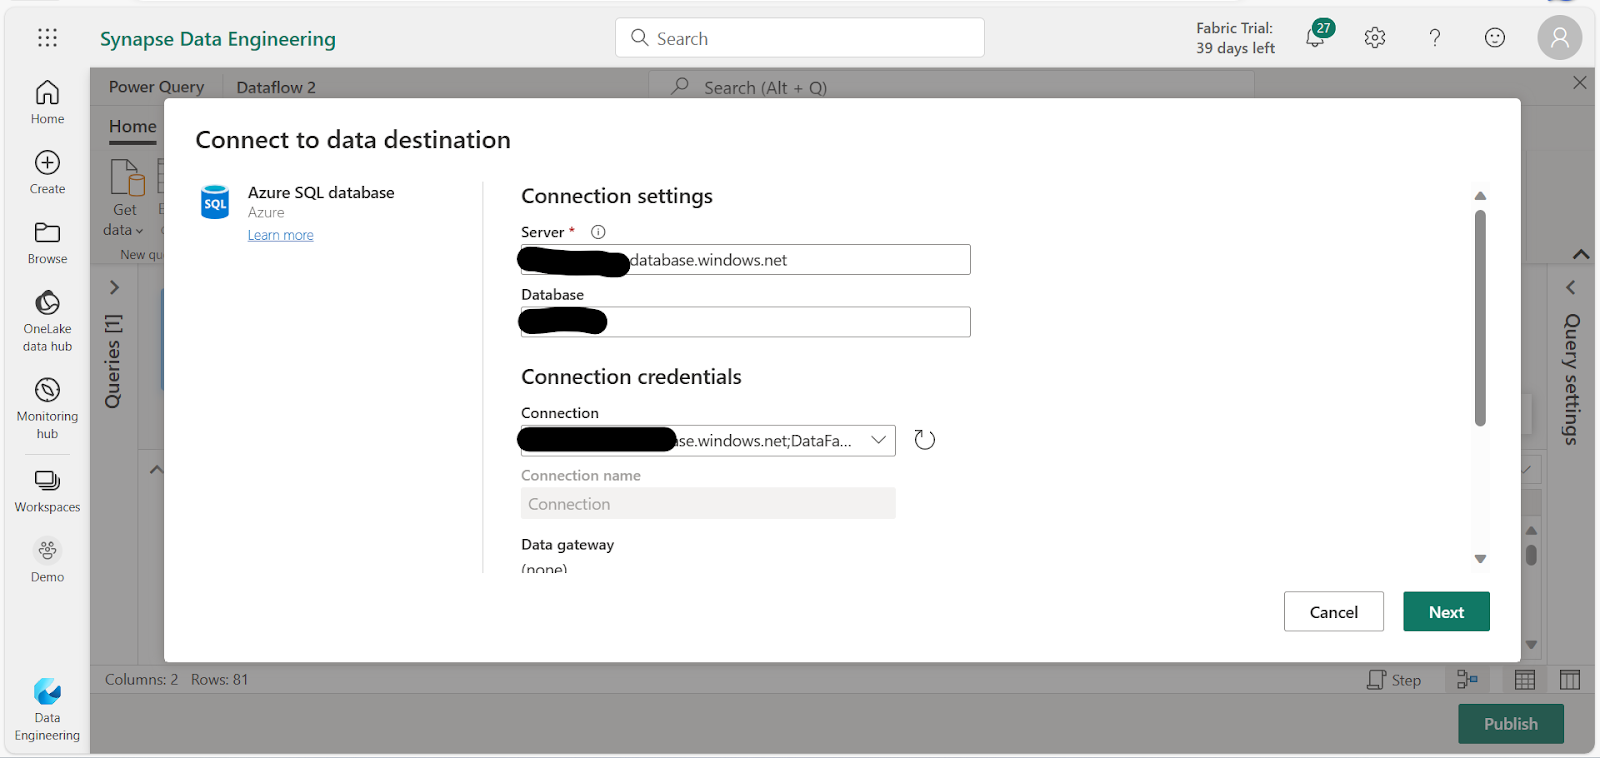Click the Dataflow 2 title

pos(276,87)
